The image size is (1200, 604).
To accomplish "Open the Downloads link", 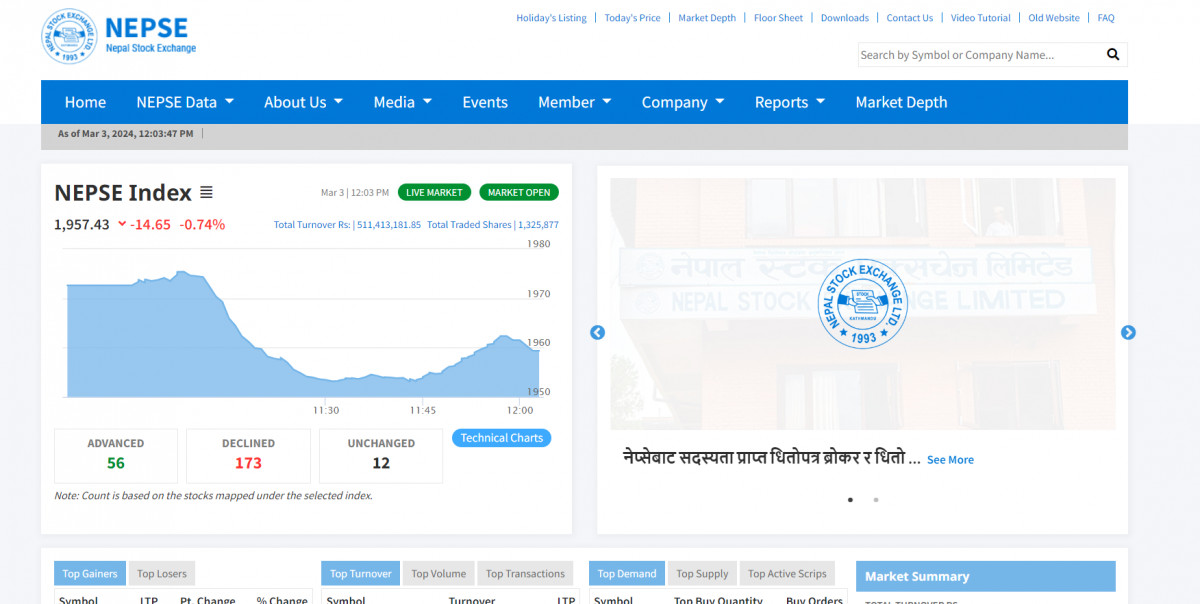I will point(845,18).
